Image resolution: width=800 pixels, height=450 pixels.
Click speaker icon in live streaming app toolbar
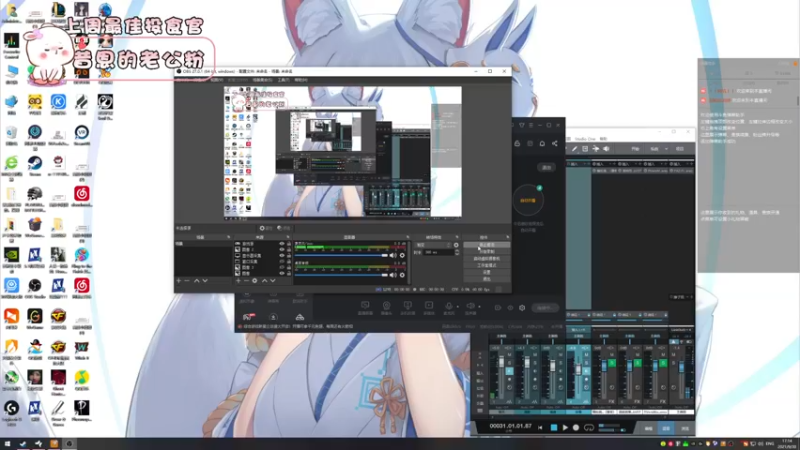(470, 306)
